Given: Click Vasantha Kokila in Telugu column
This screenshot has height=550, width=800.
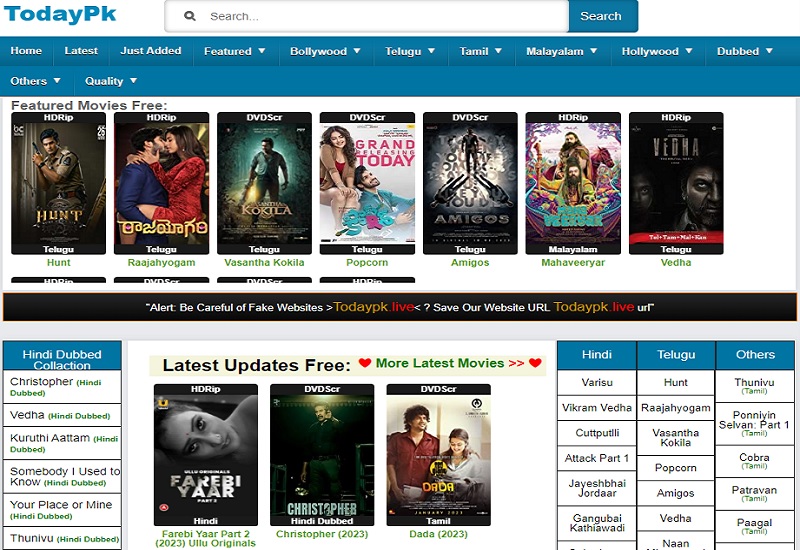Looking at the screenshot, I should pos(676,438).
